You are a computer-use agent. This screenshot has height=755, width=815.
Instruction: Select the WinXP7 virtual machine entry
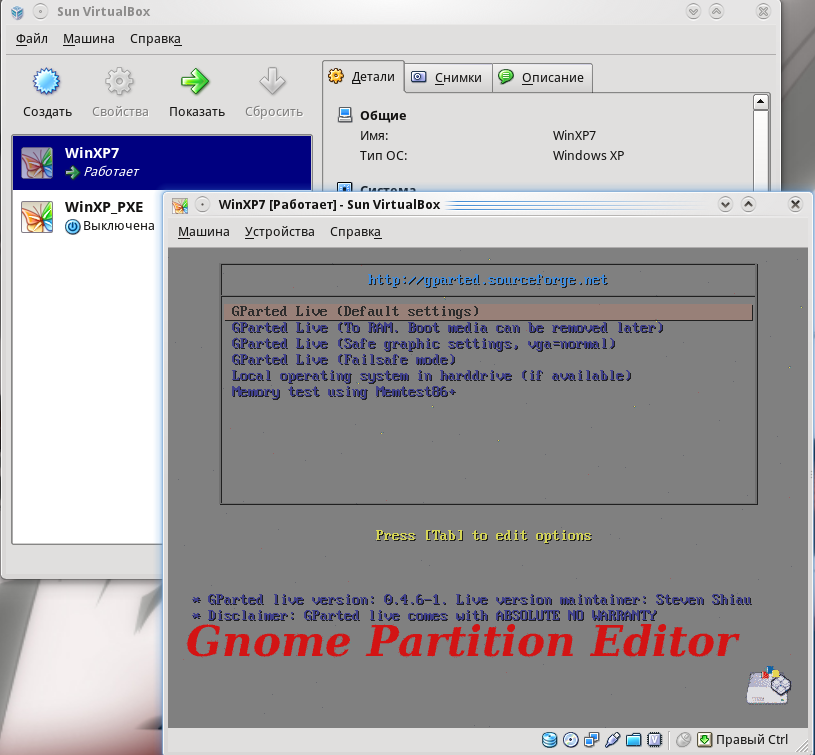click(x=162, y=163)
